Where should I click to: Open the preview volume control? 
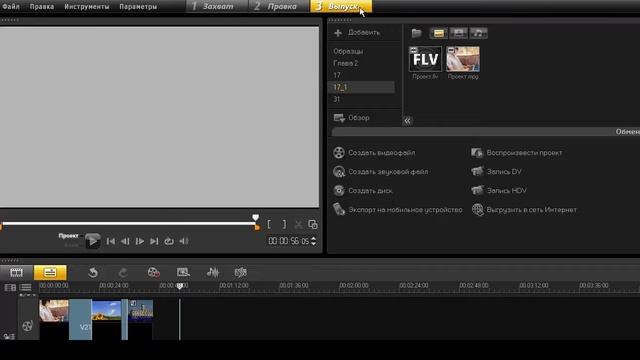click(184, 241)
